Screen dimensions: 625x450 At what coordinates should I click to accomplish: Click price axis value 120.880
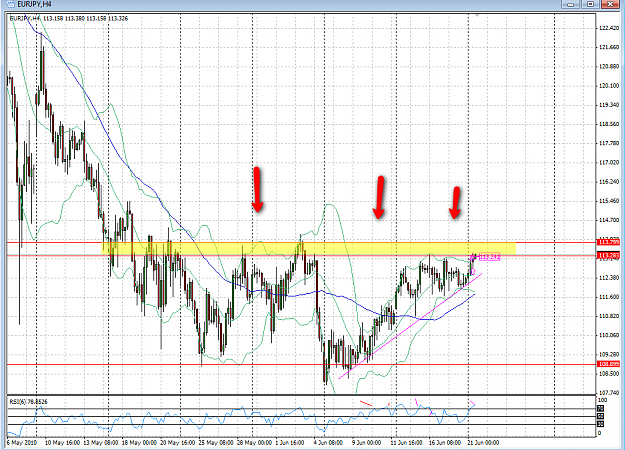tap(609, 66)
